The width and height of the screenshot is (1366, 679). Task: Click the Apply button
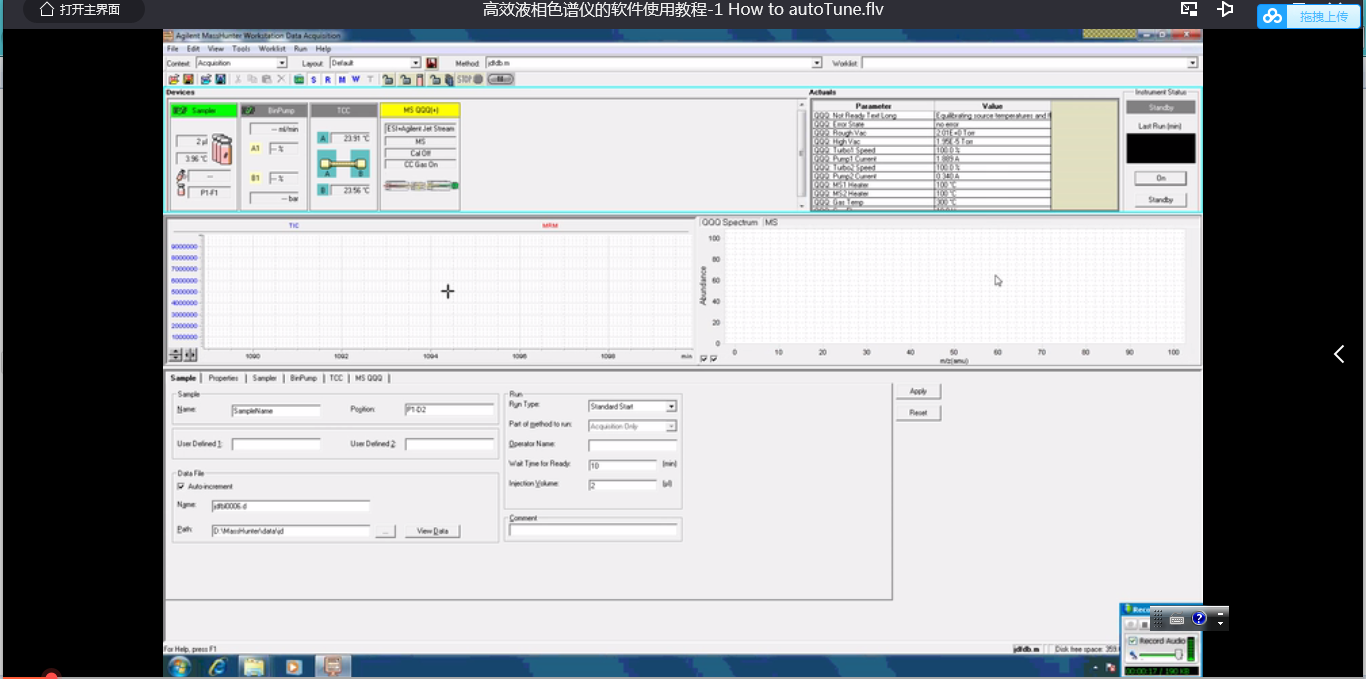tap(918, 391)
